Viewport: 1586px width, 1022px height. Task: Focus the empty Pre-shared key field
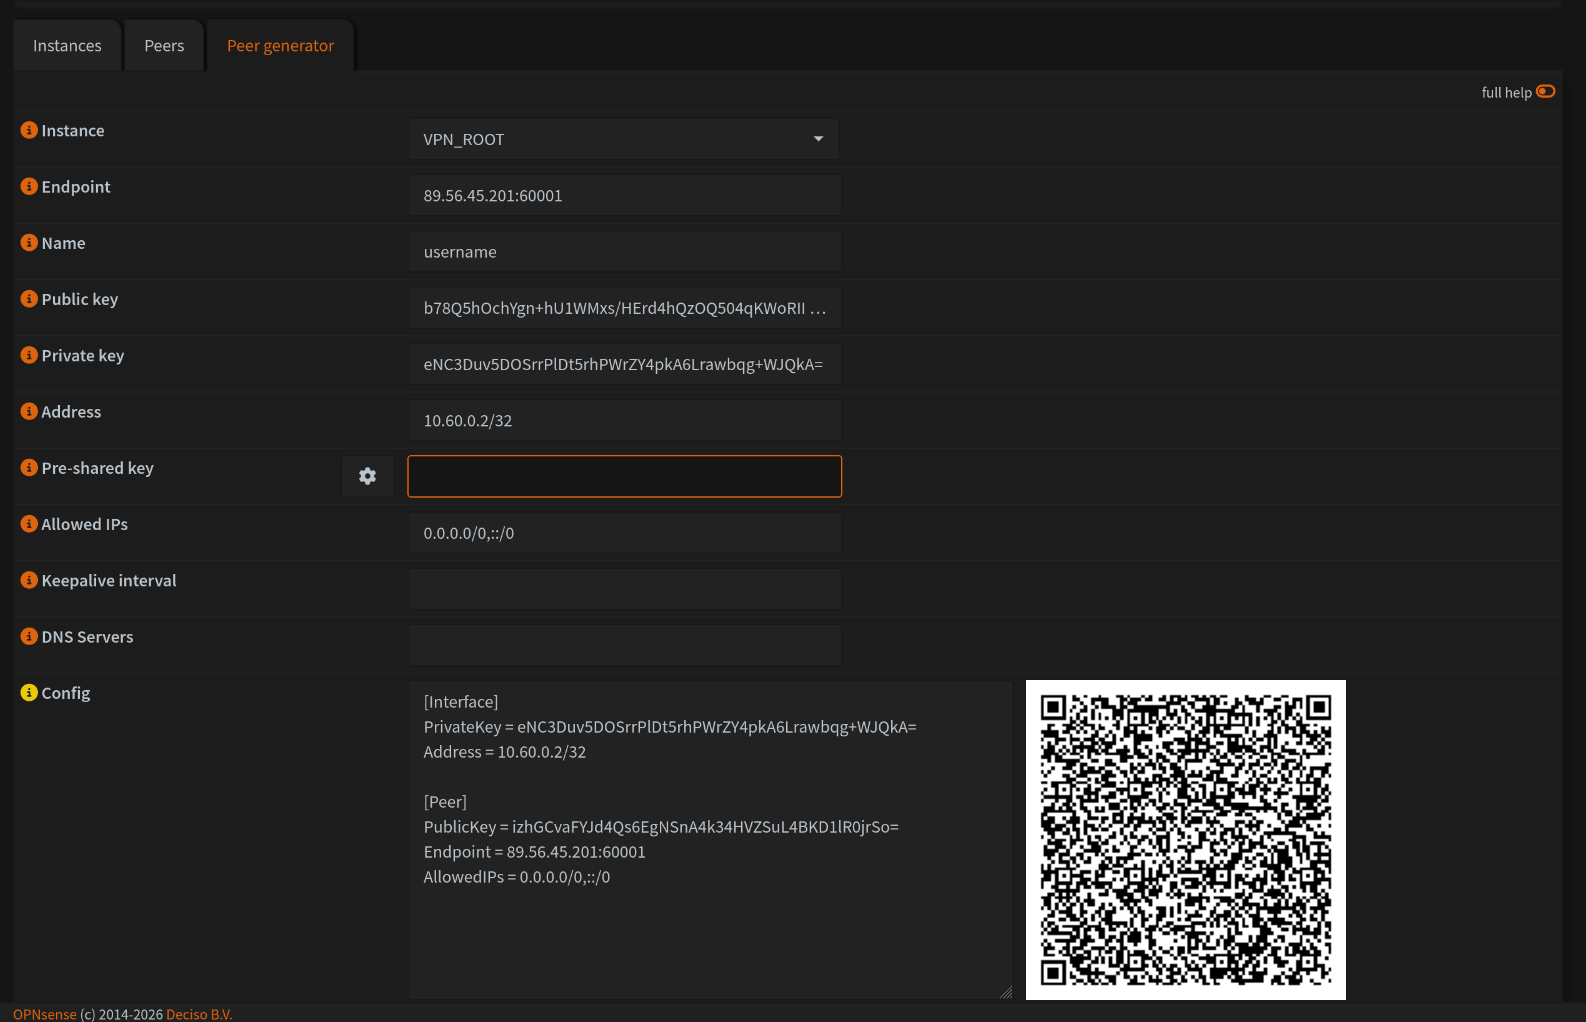coord(624,476)
